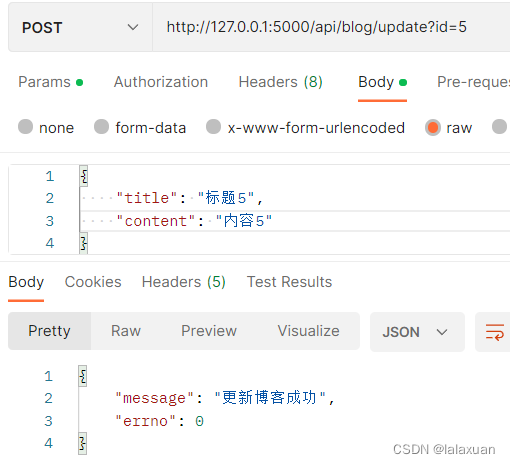Select the raw body type

(449, 128)
